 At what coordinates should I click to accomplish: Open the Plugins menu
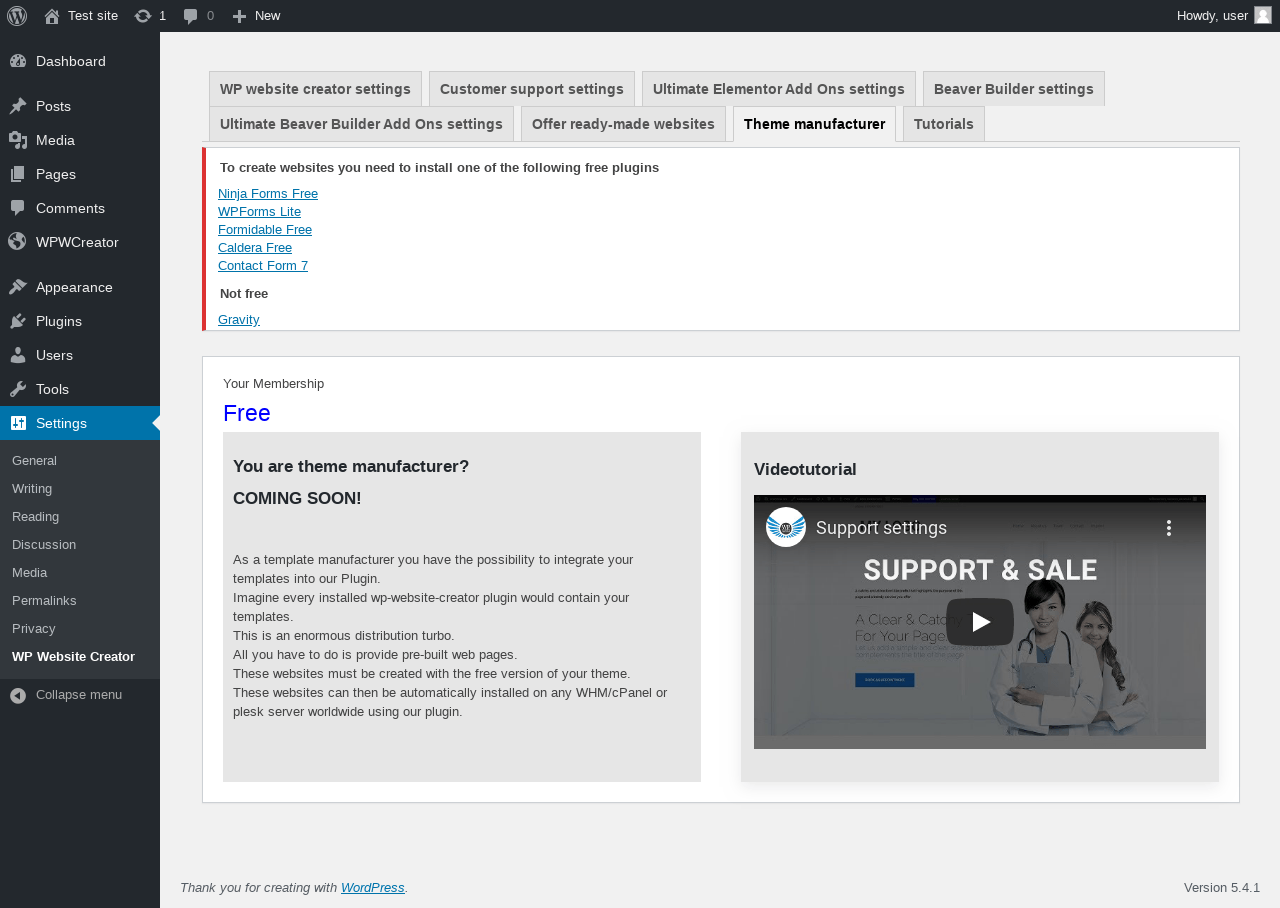click(80, 321)
